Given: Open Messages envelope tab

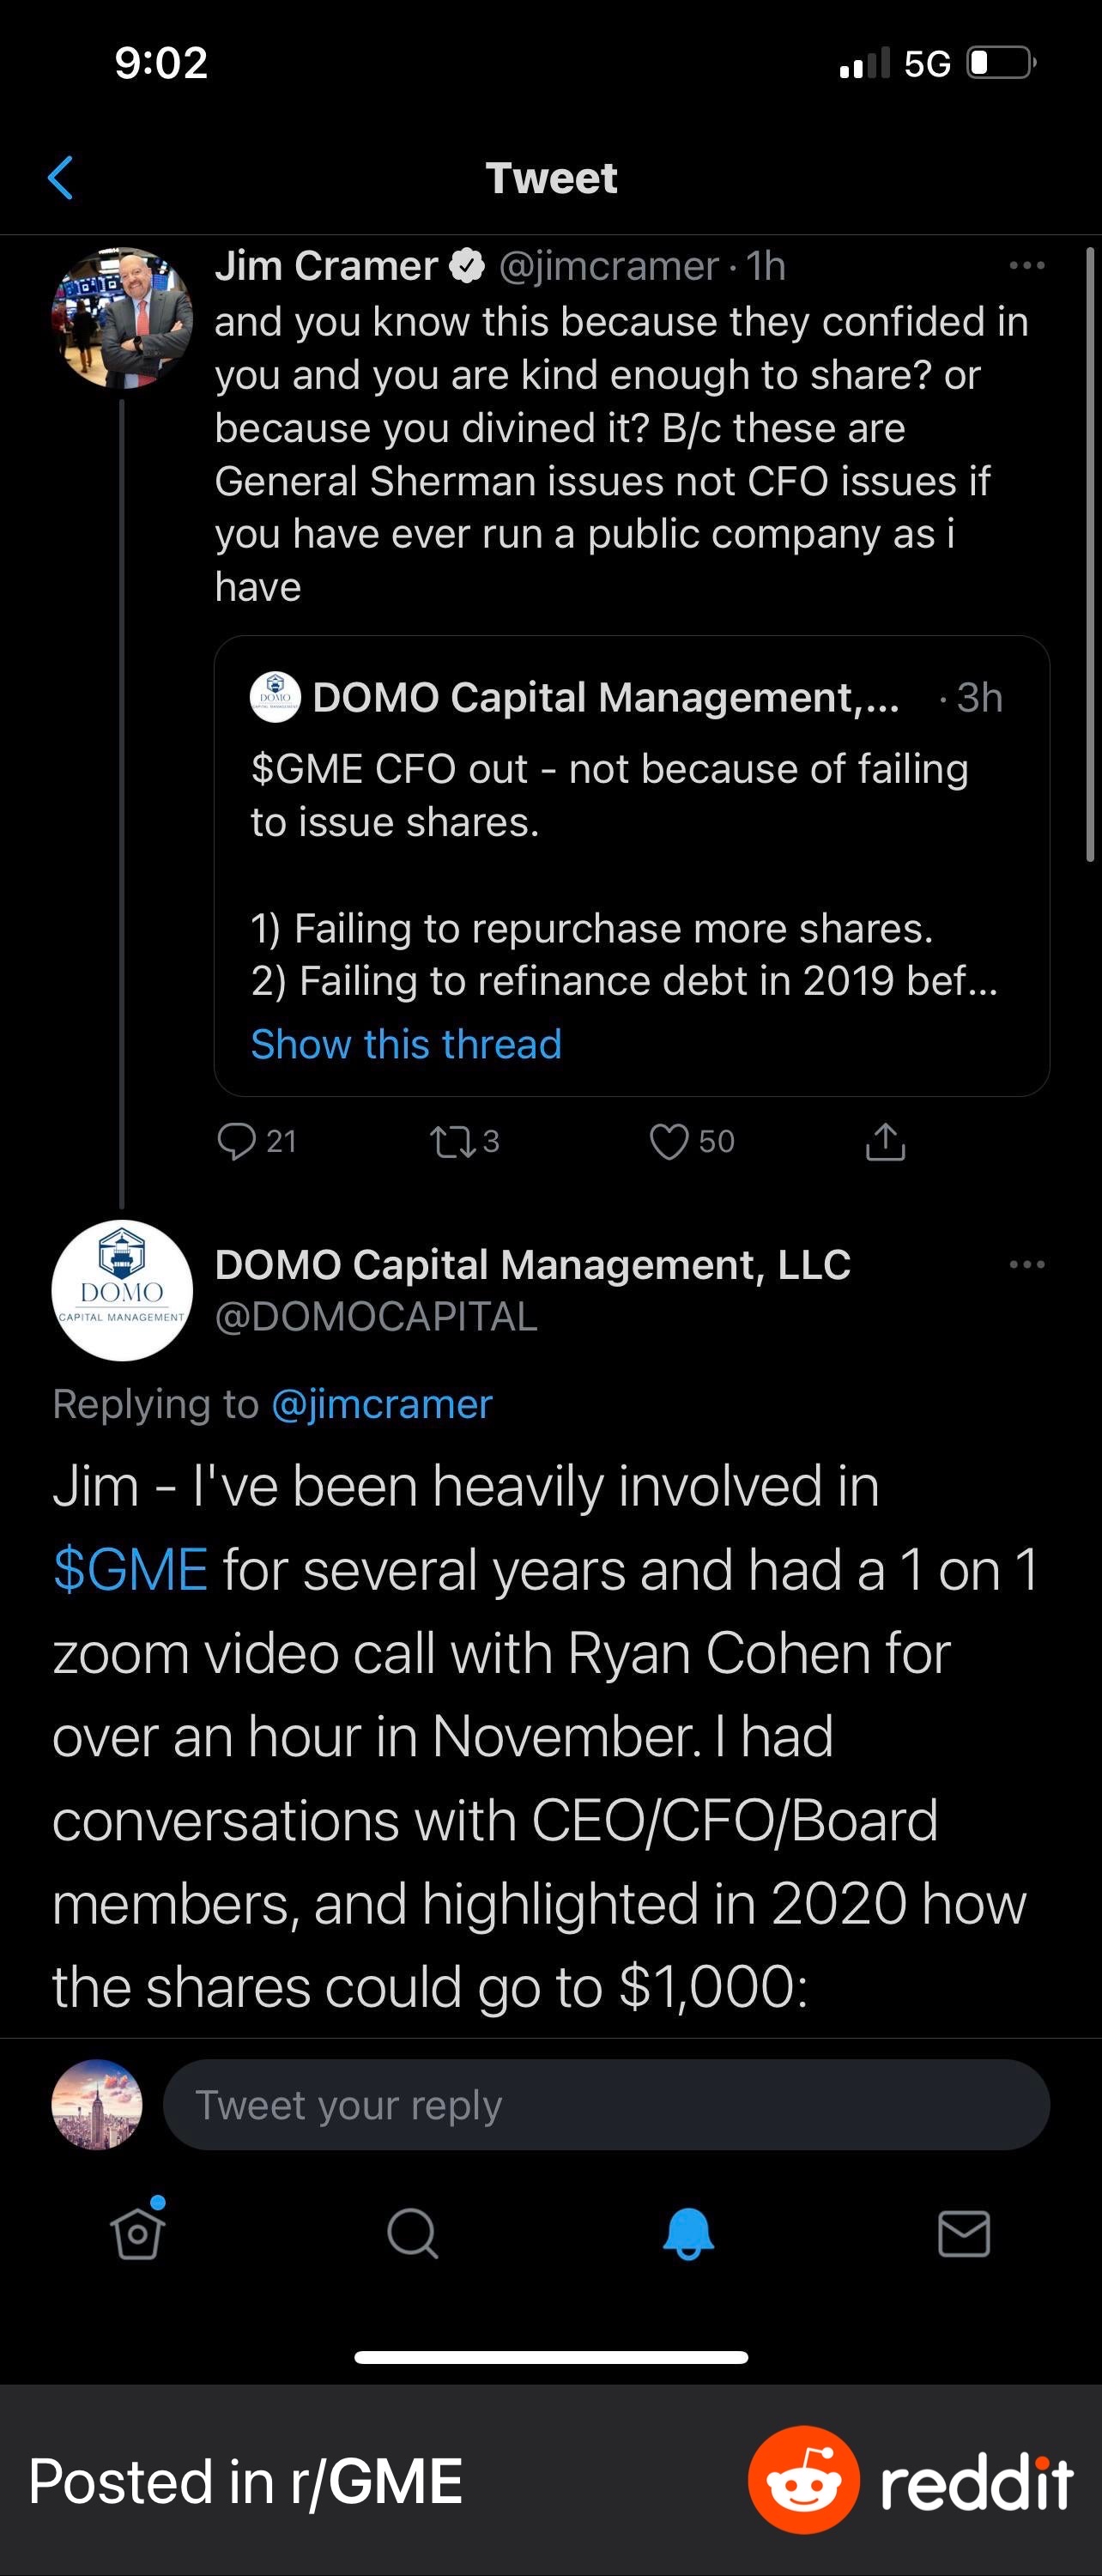Looking at the screenshot, I should click(964, 2233).
